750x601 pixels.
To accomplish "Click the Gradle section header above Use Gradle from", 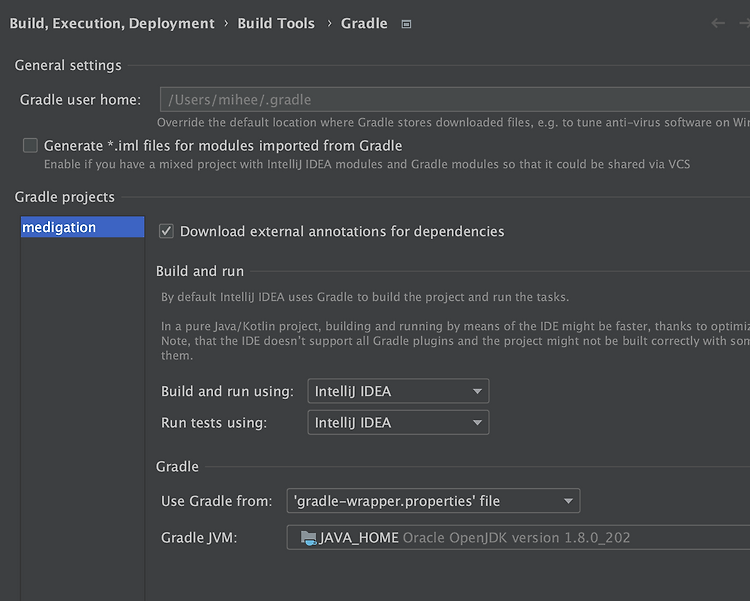I will (177, 467).
